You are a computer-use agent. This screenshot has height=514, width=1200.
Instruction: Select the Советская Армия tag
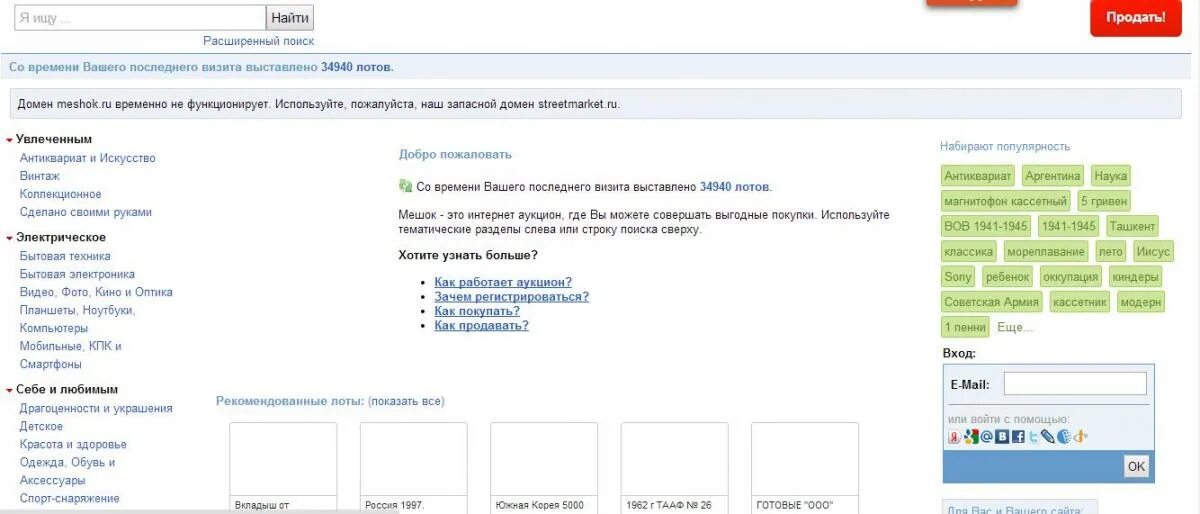click(x=992, y=302)
